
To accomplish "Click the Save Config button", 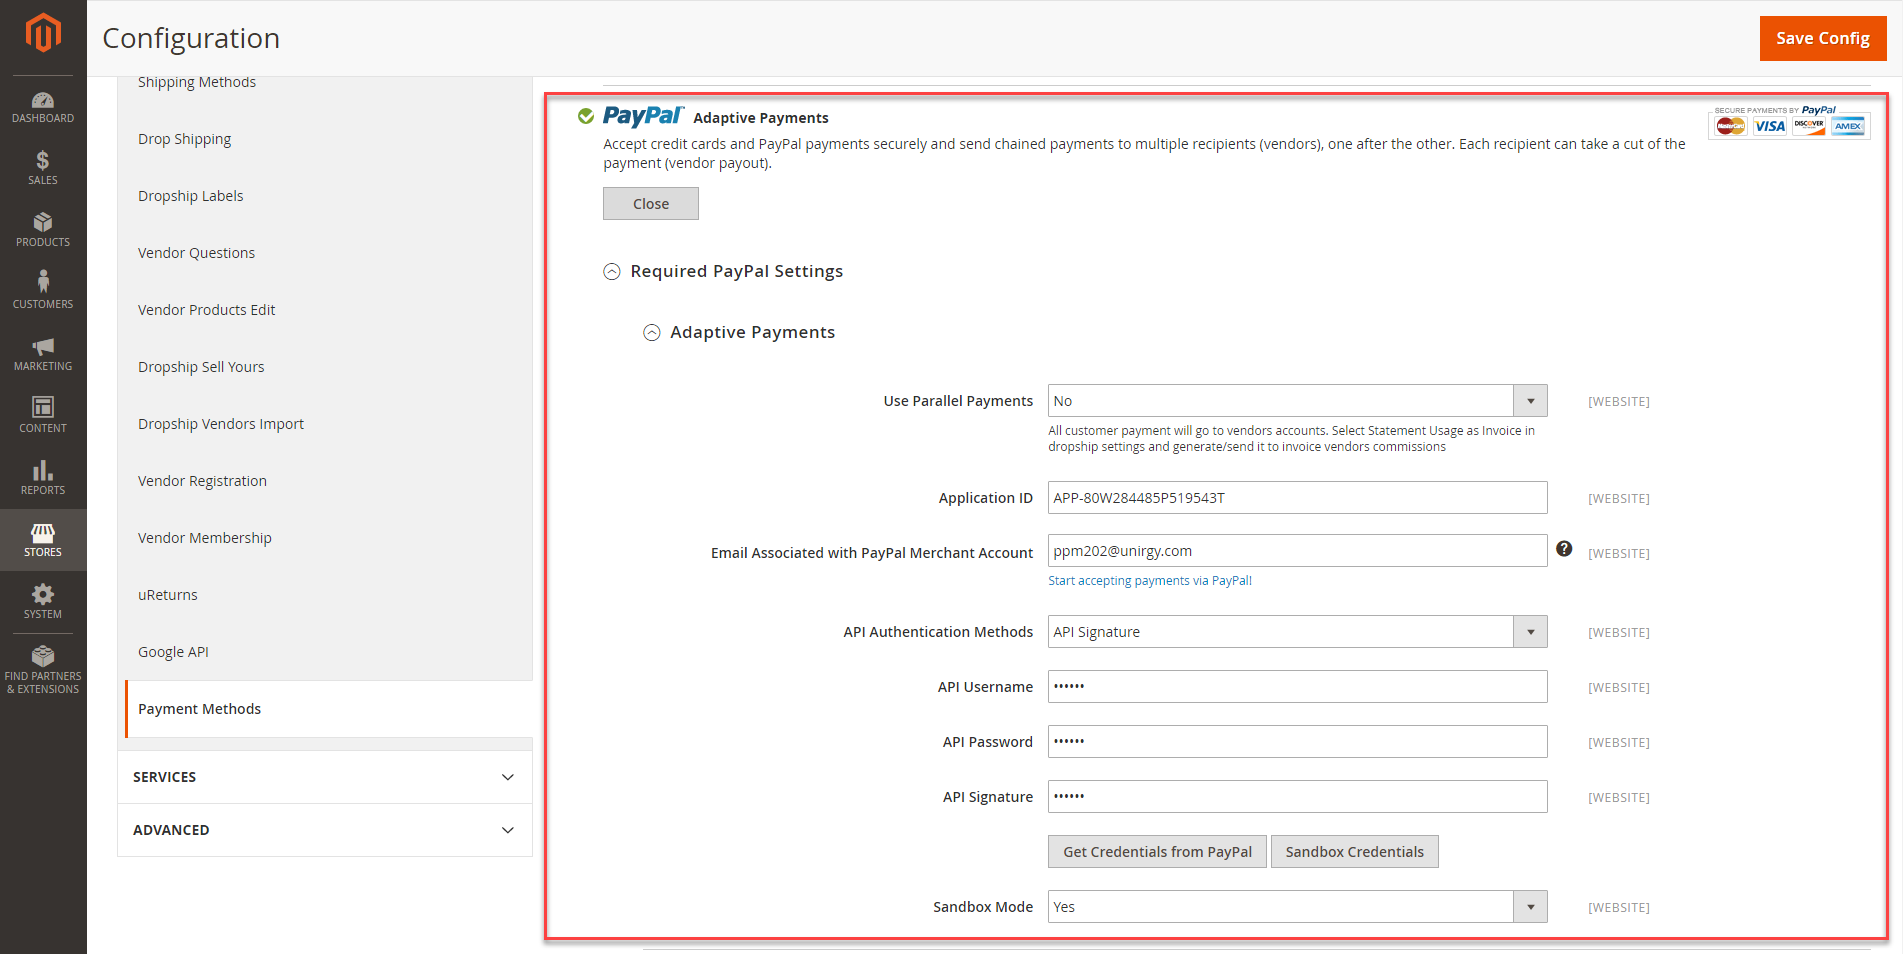I will (x=1823, y=38).
